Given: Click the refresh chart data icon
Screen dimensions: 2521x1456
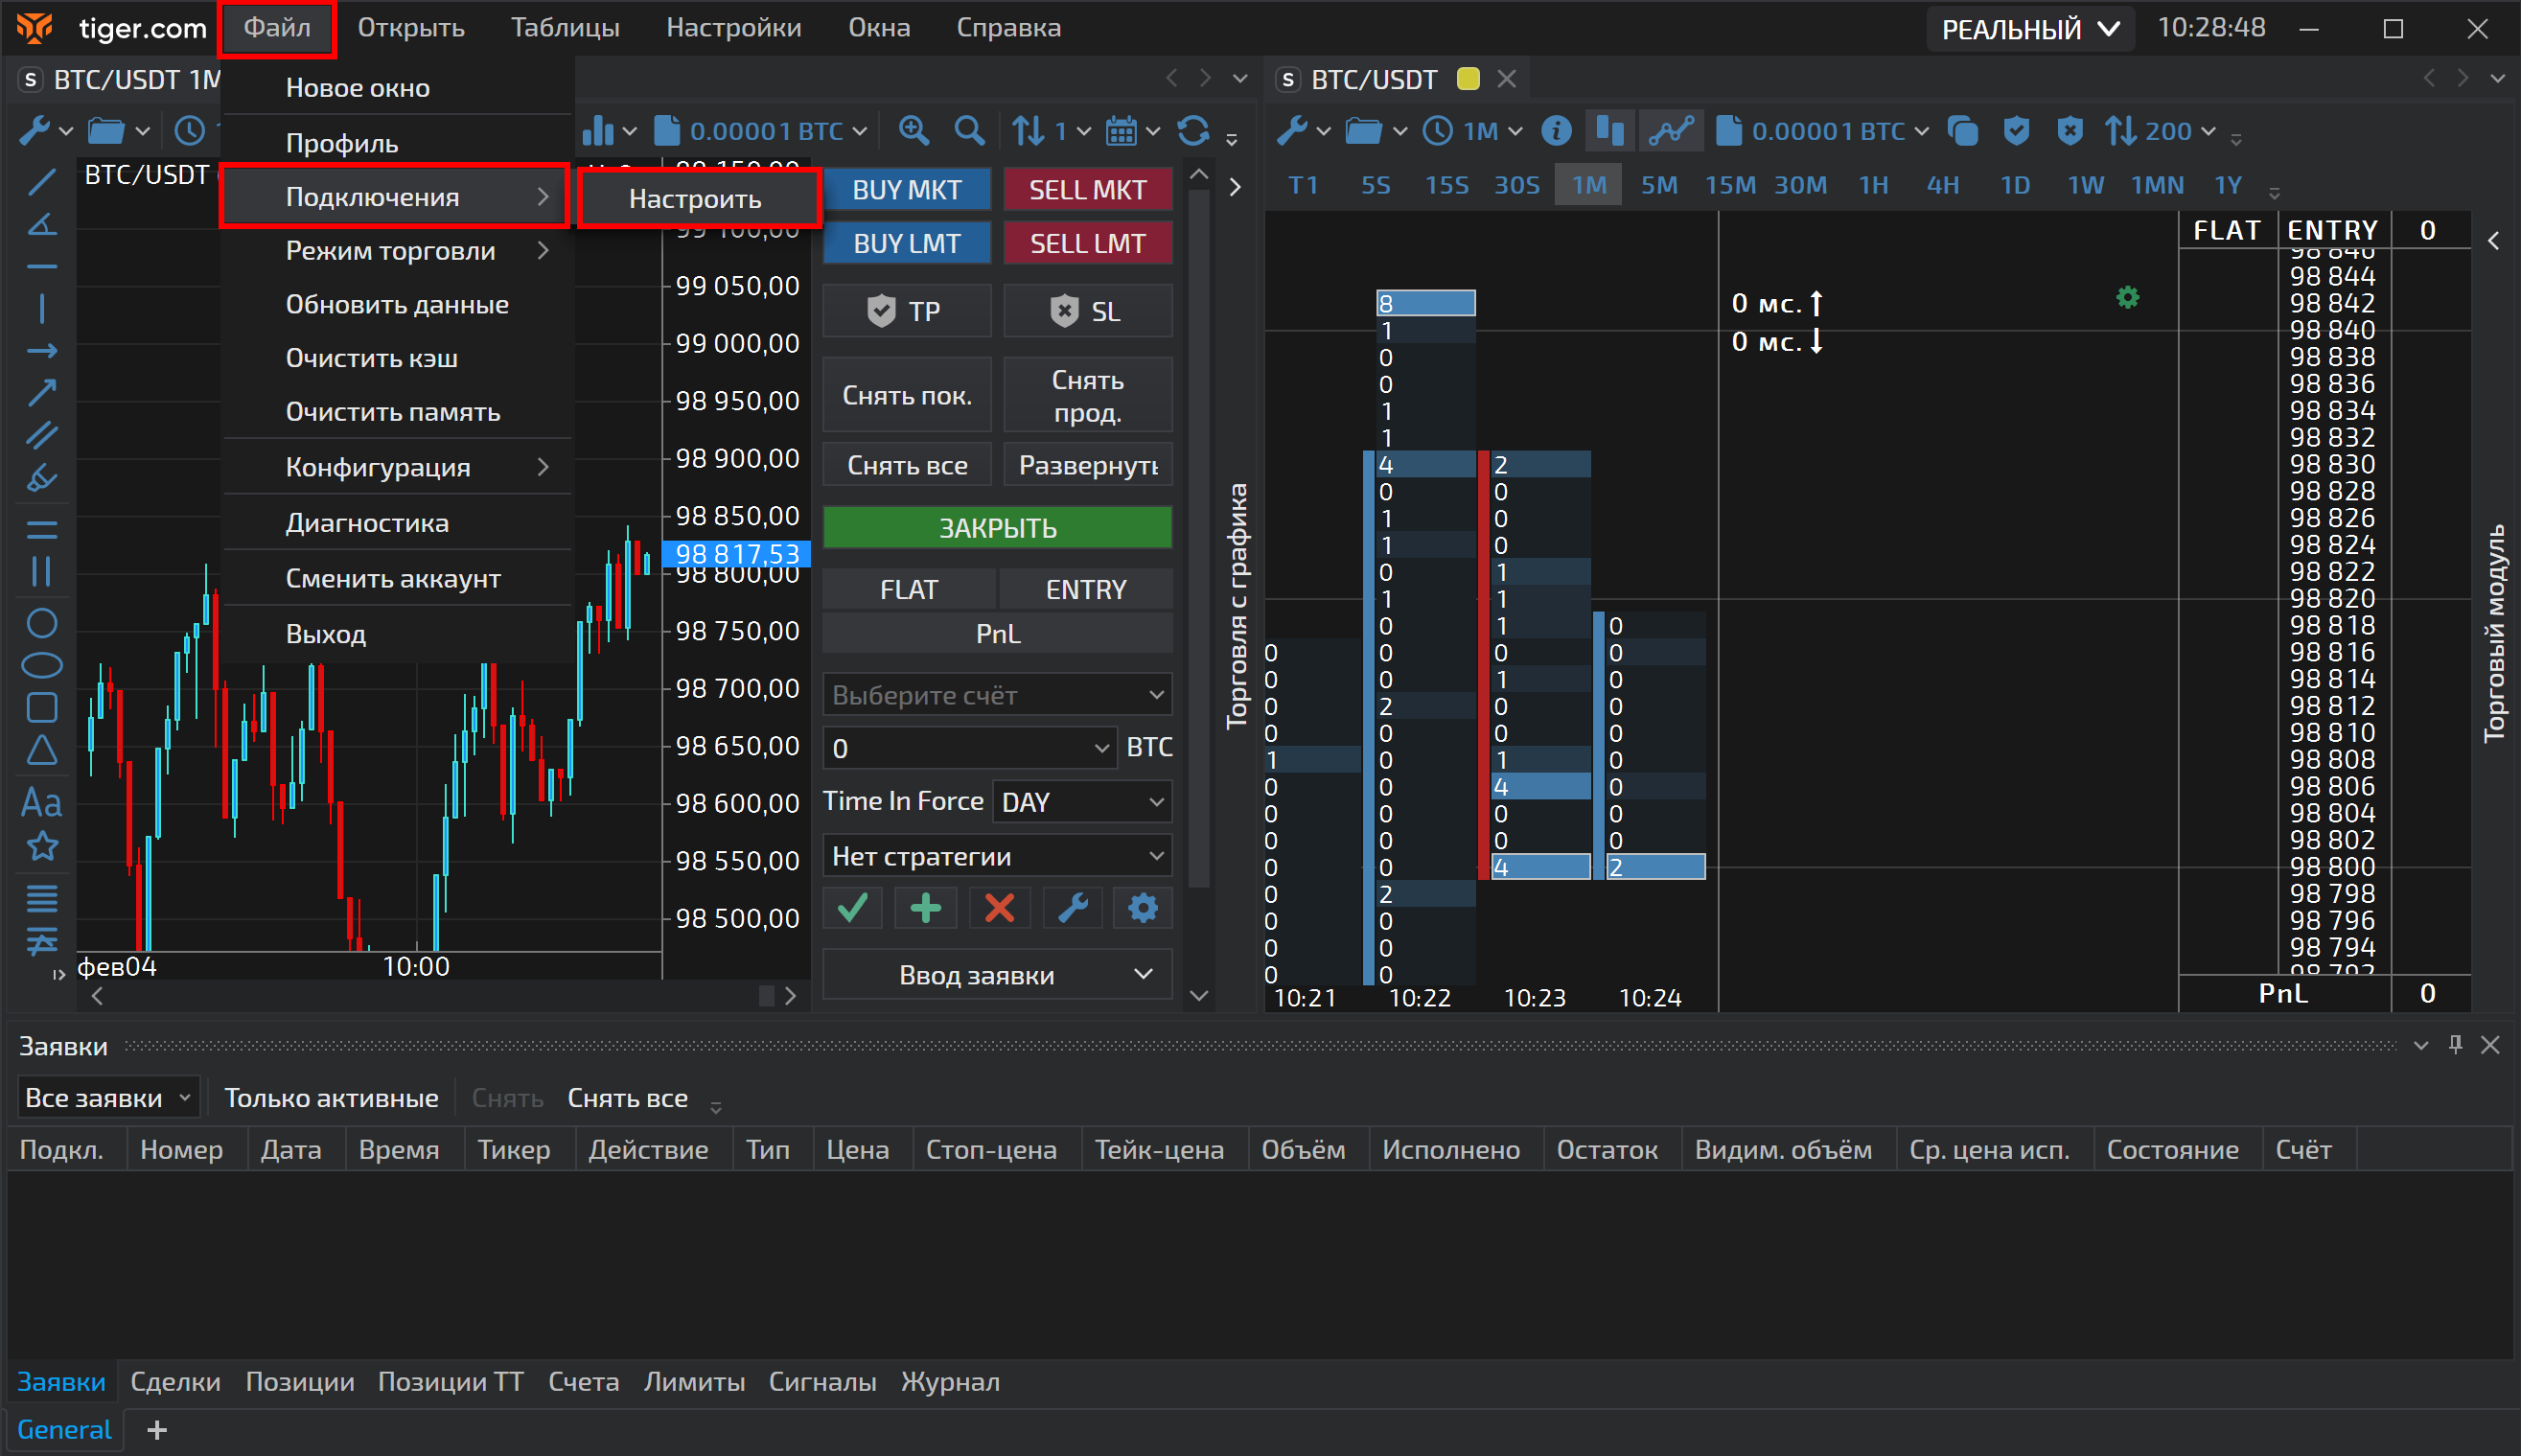Looking at the screenshot, I should (1193, 131).
